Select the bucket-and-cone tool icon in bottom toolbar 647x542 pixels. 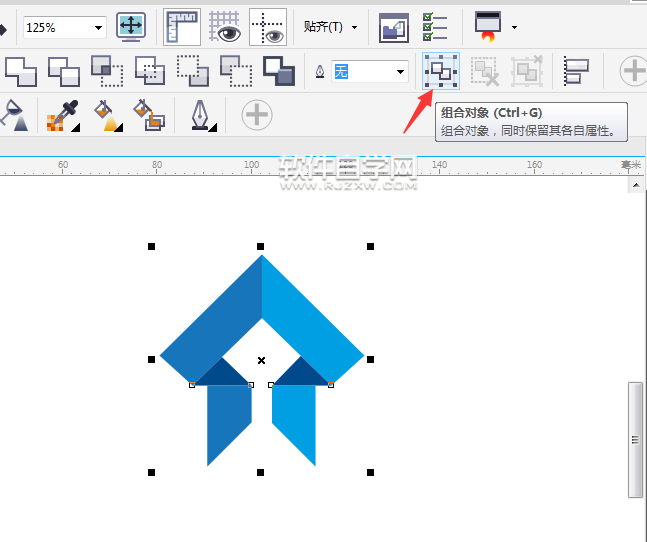point(14,115)
